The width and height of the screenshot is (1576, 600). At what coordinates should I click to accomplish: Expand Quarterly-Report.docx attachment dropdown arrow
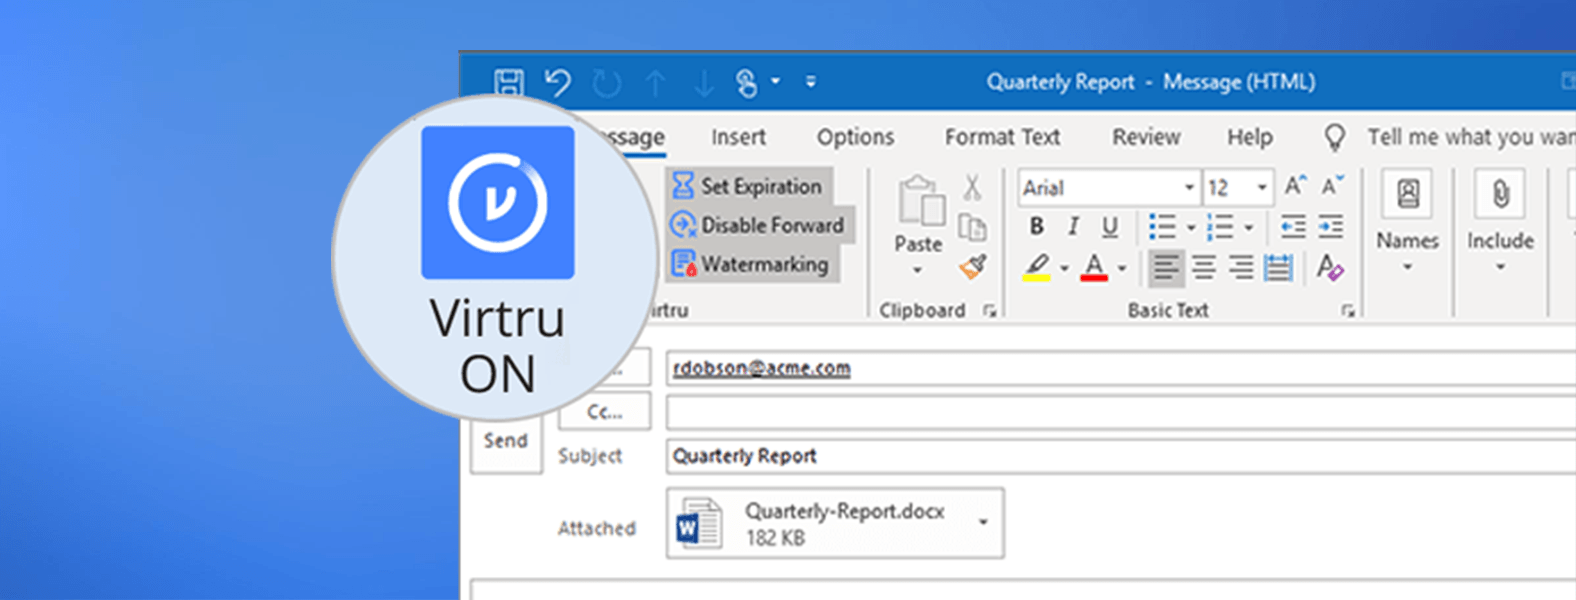click(x=984, y=522)
